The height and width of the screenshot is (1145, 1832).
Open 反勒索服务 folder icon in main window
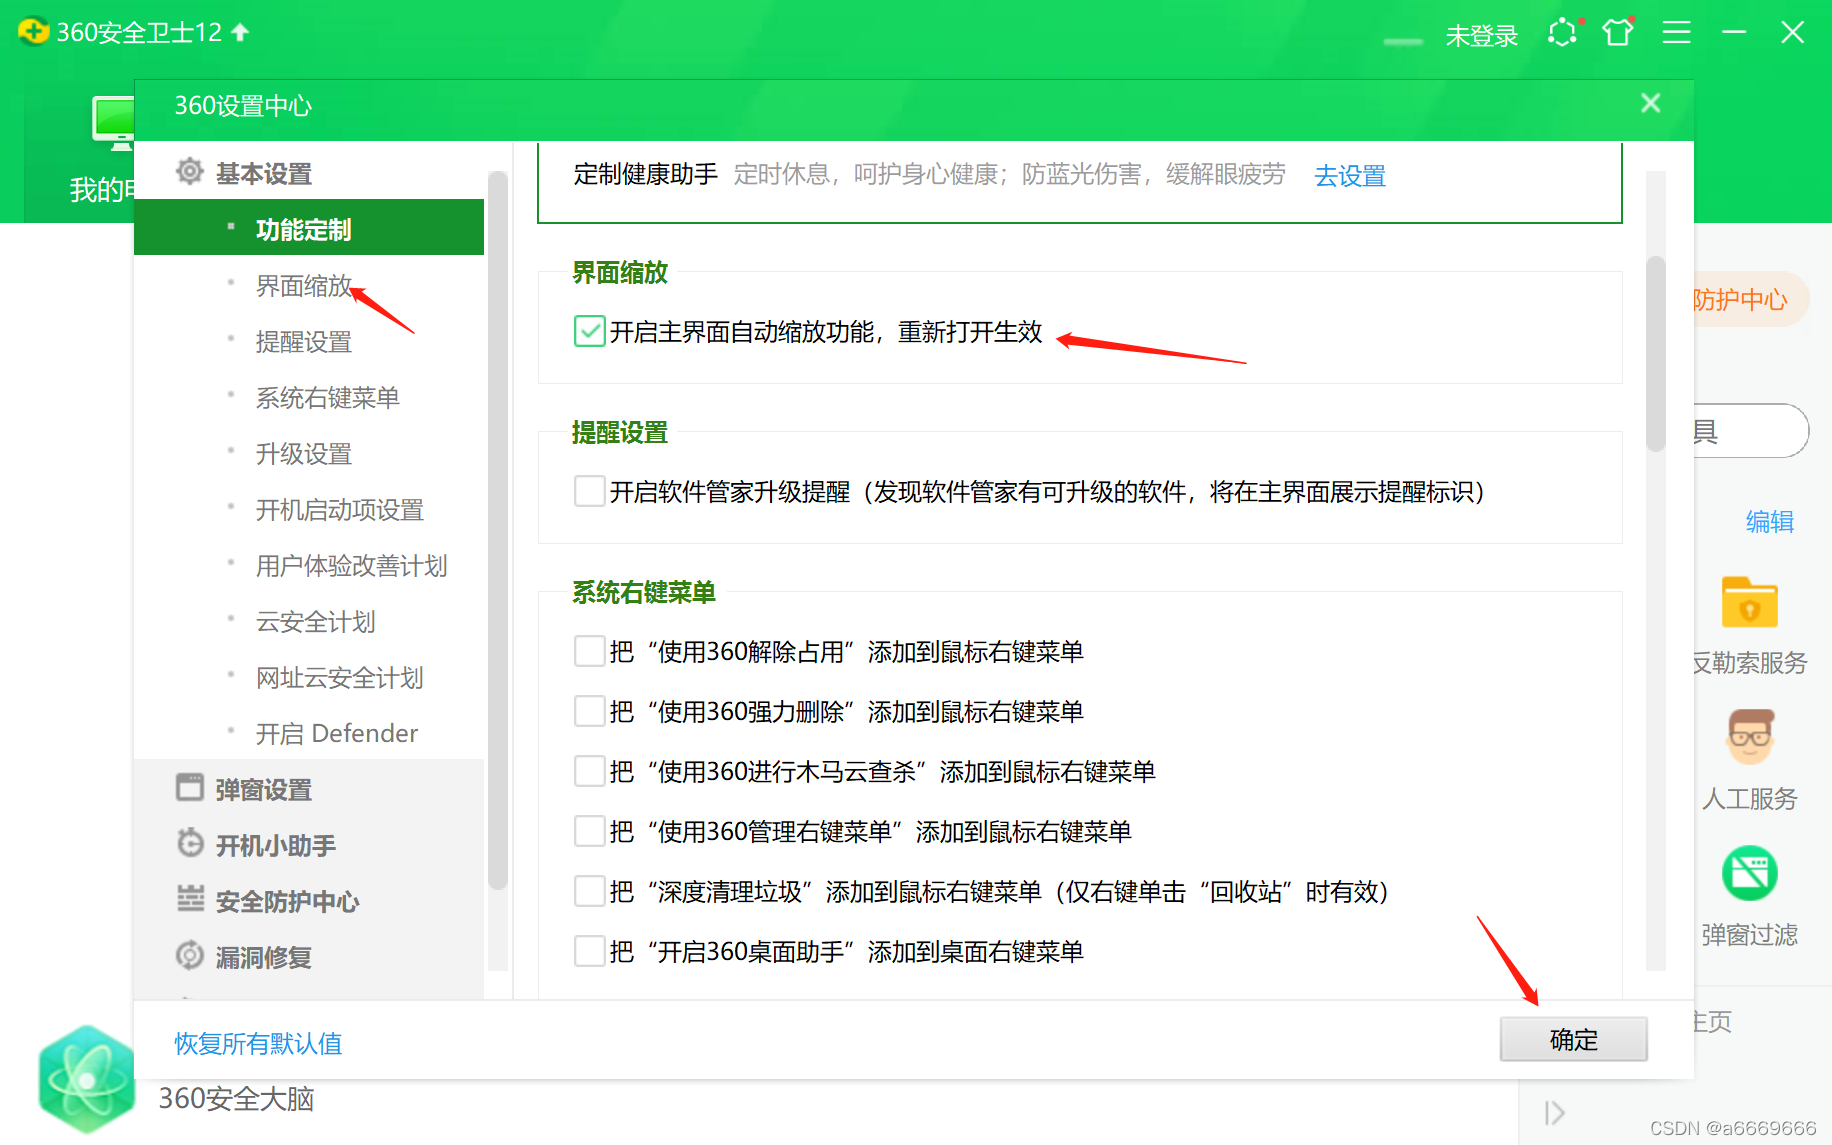[1750, 603]
